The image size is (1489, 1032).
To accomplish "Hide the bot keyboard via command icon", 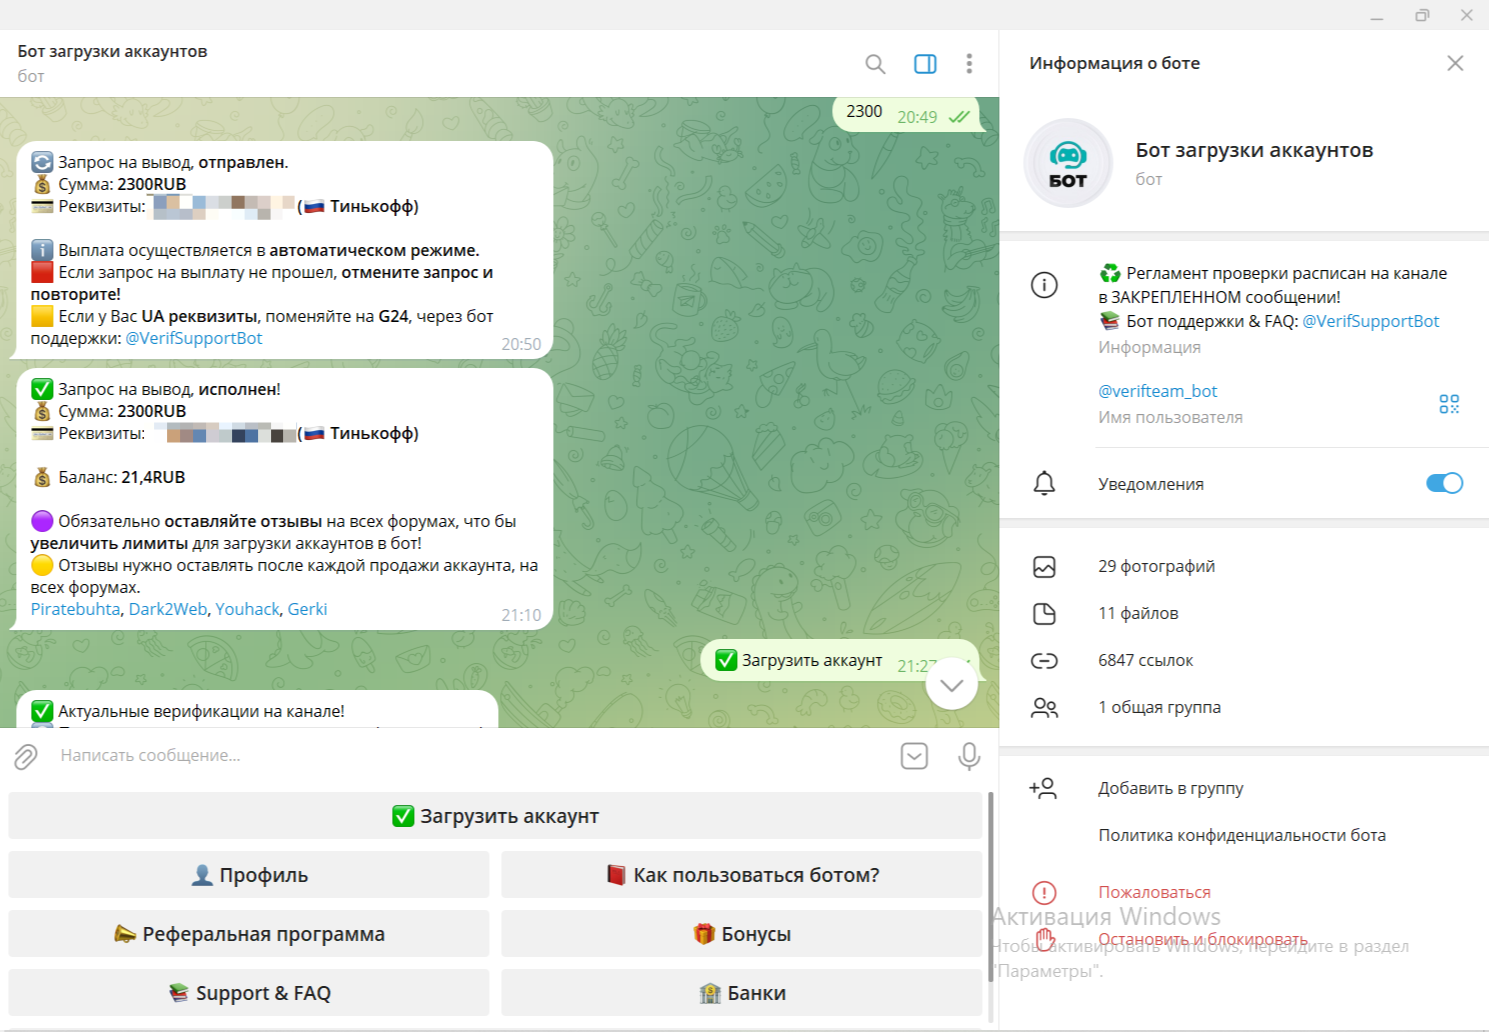I will [x=914, y=756].
